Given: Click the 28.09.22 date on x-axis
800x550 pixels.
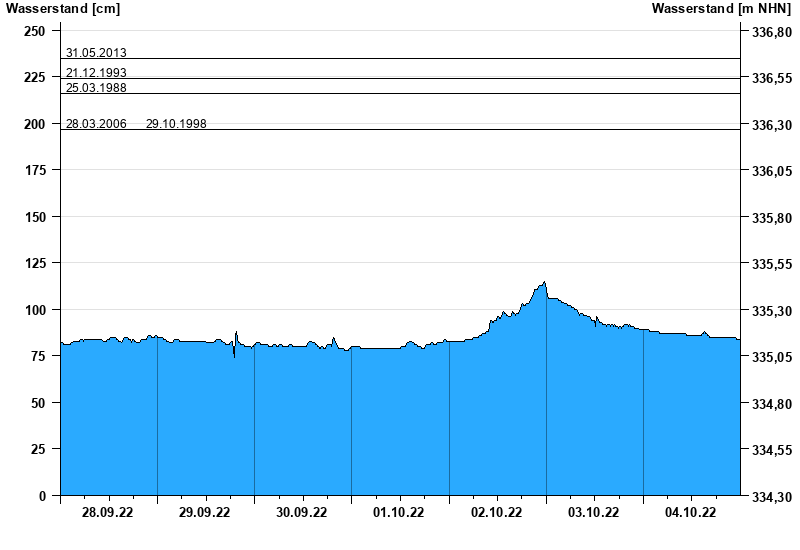Looking at the screenshot, I should 108,513.
